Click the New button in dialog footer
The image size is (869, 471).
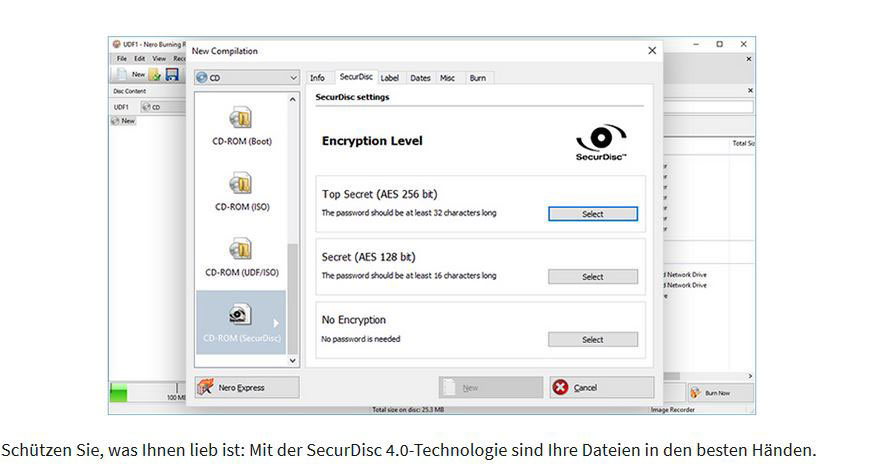click(491, 387)
